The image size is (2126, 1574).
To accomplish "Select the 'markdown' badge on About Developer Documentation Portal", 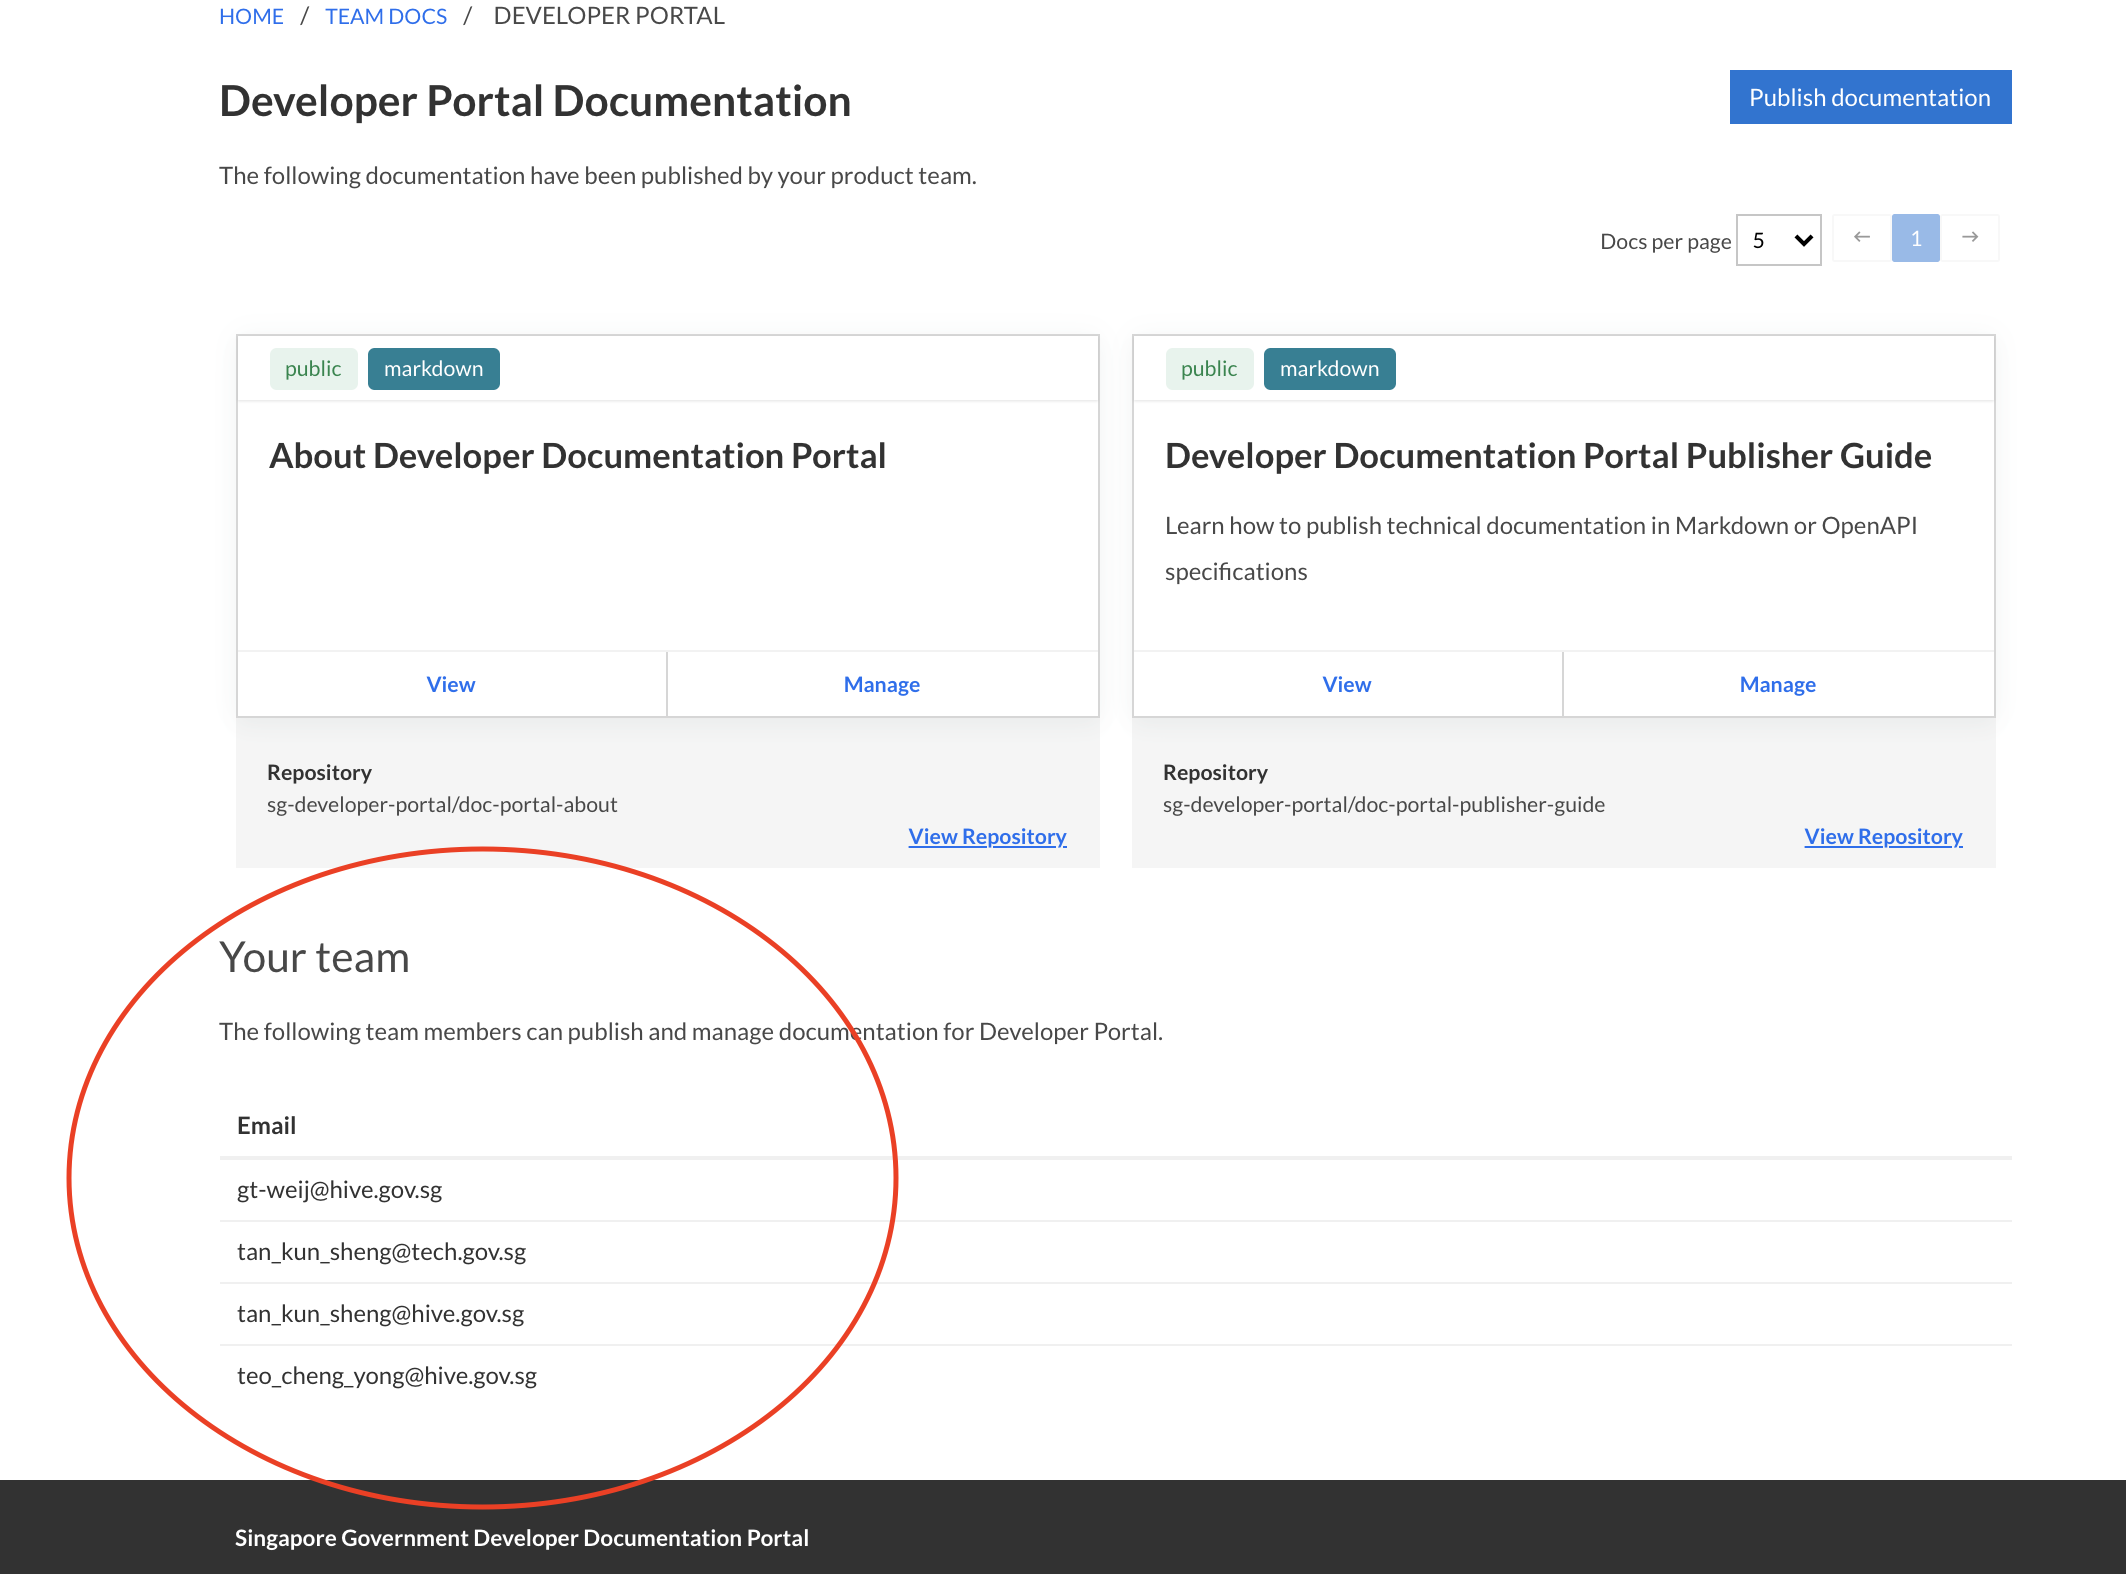I will coord(433,368).
